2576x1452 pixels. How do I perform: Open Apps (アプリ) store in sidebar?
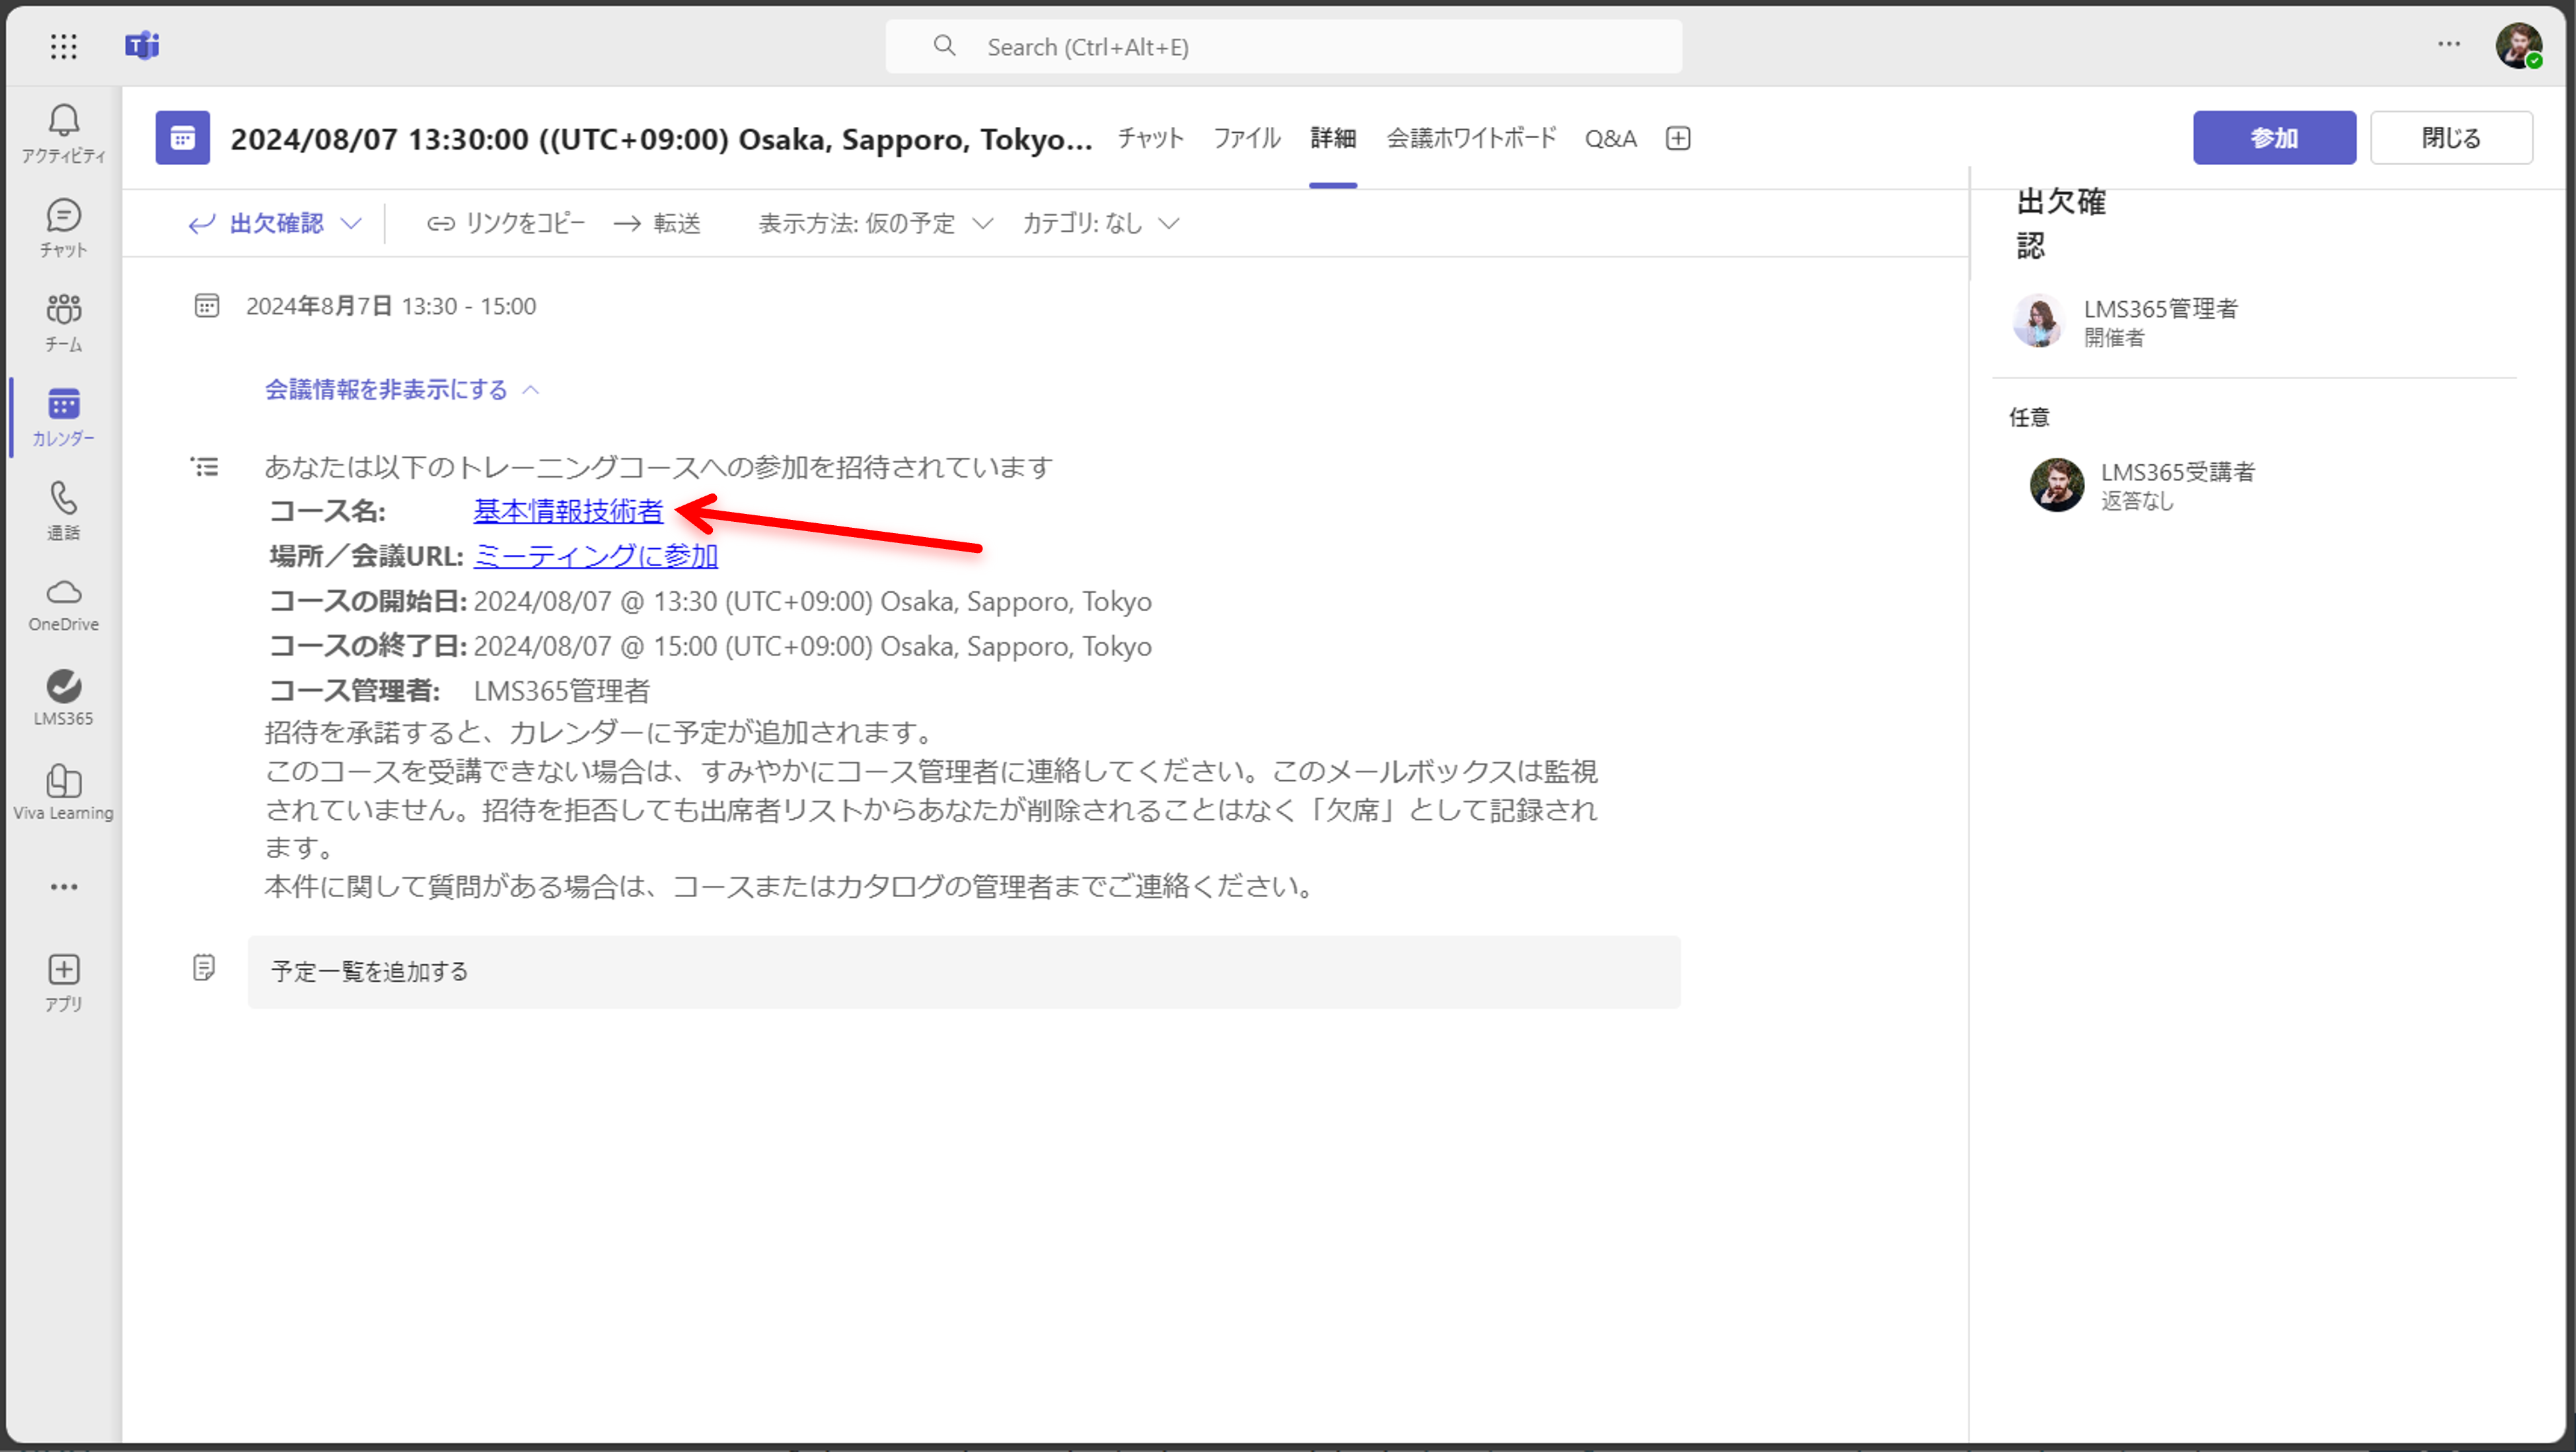coord(64,983)
